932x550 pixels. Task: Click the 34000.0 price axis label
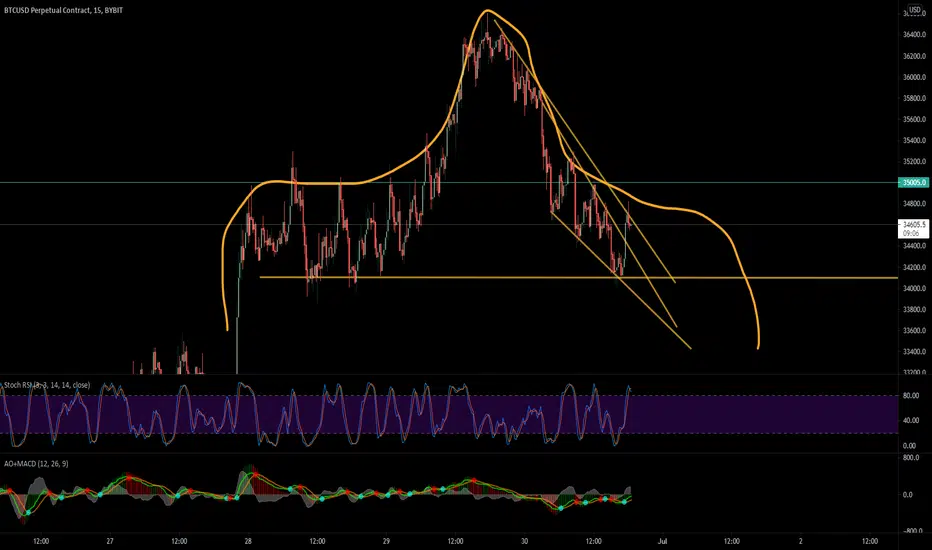point(914,288)
